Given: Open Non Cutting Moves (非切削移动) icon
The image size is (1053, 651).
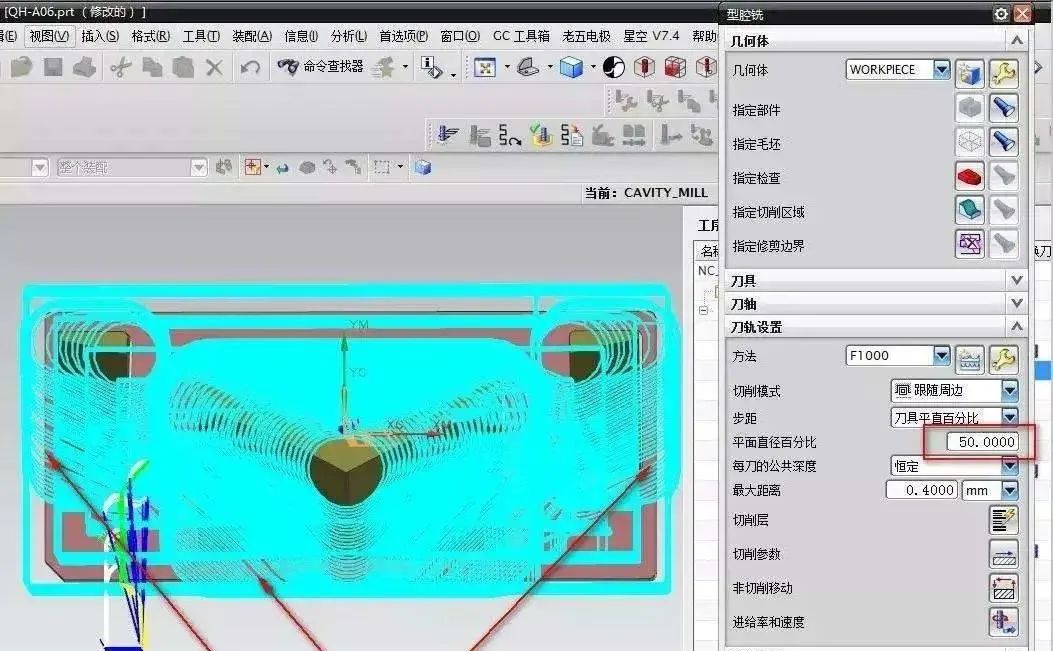Looking at the screenshot, I should click(1003, 588).
